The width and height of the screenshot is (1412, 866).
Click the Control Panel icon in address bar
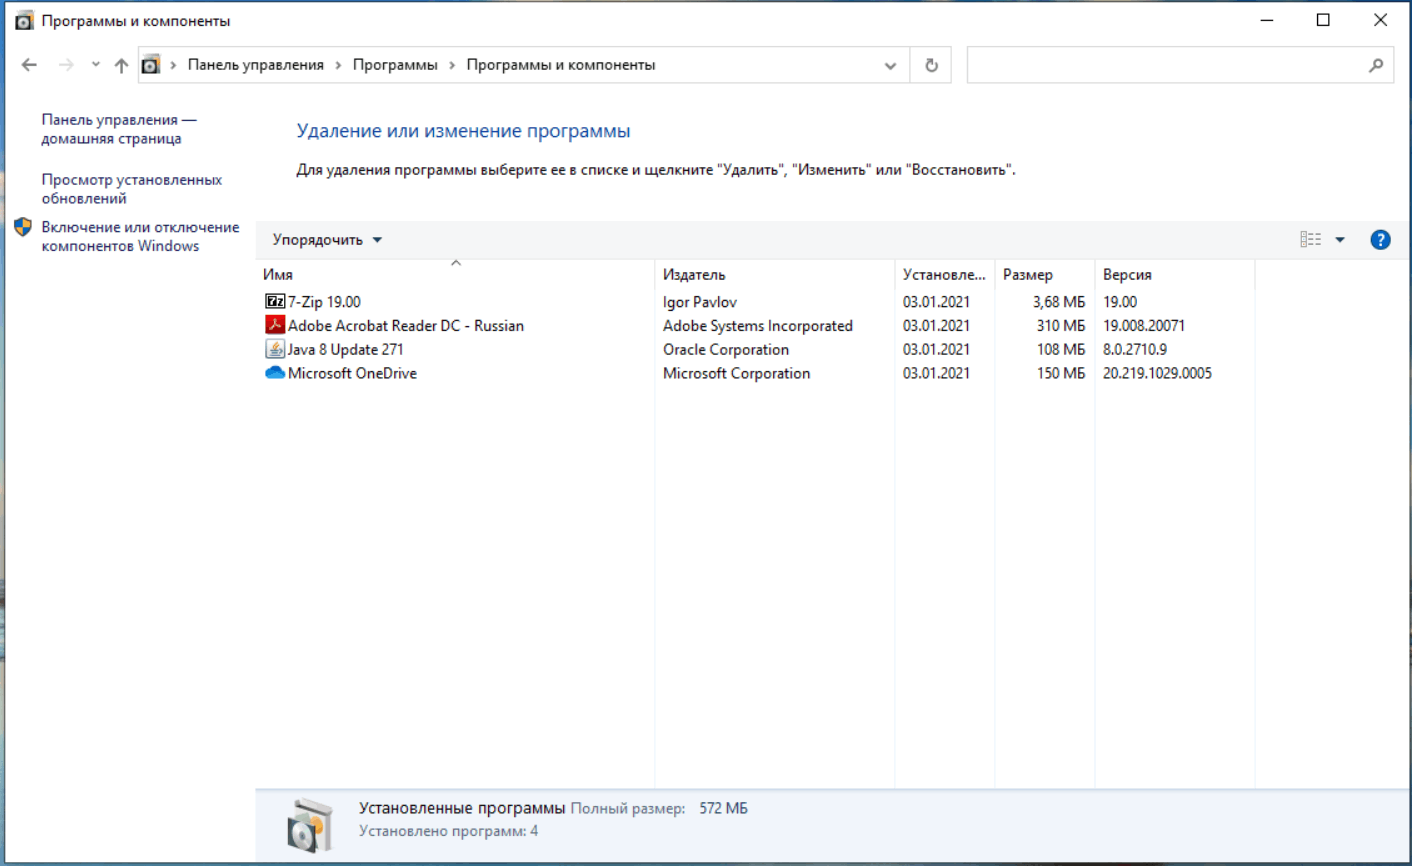(150, 65)
